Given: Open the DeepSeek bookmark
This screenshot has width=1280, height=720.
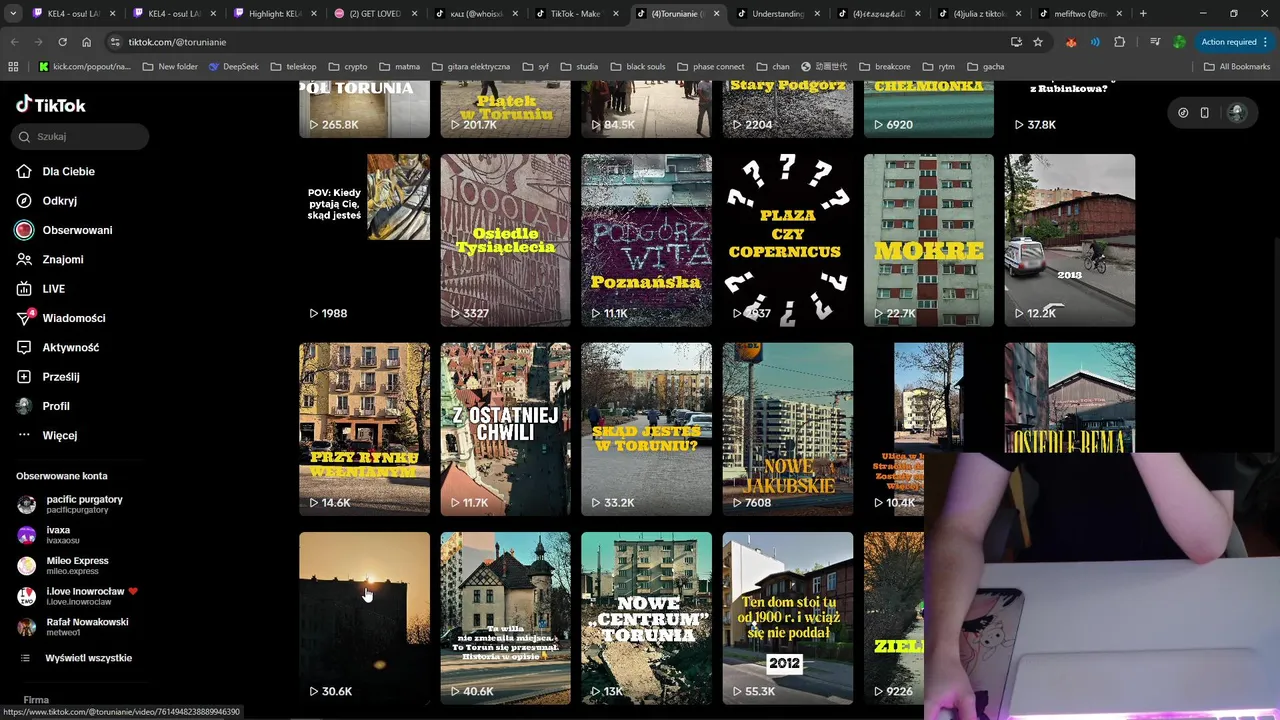Looking at the screenshot, I should [233, 66].
